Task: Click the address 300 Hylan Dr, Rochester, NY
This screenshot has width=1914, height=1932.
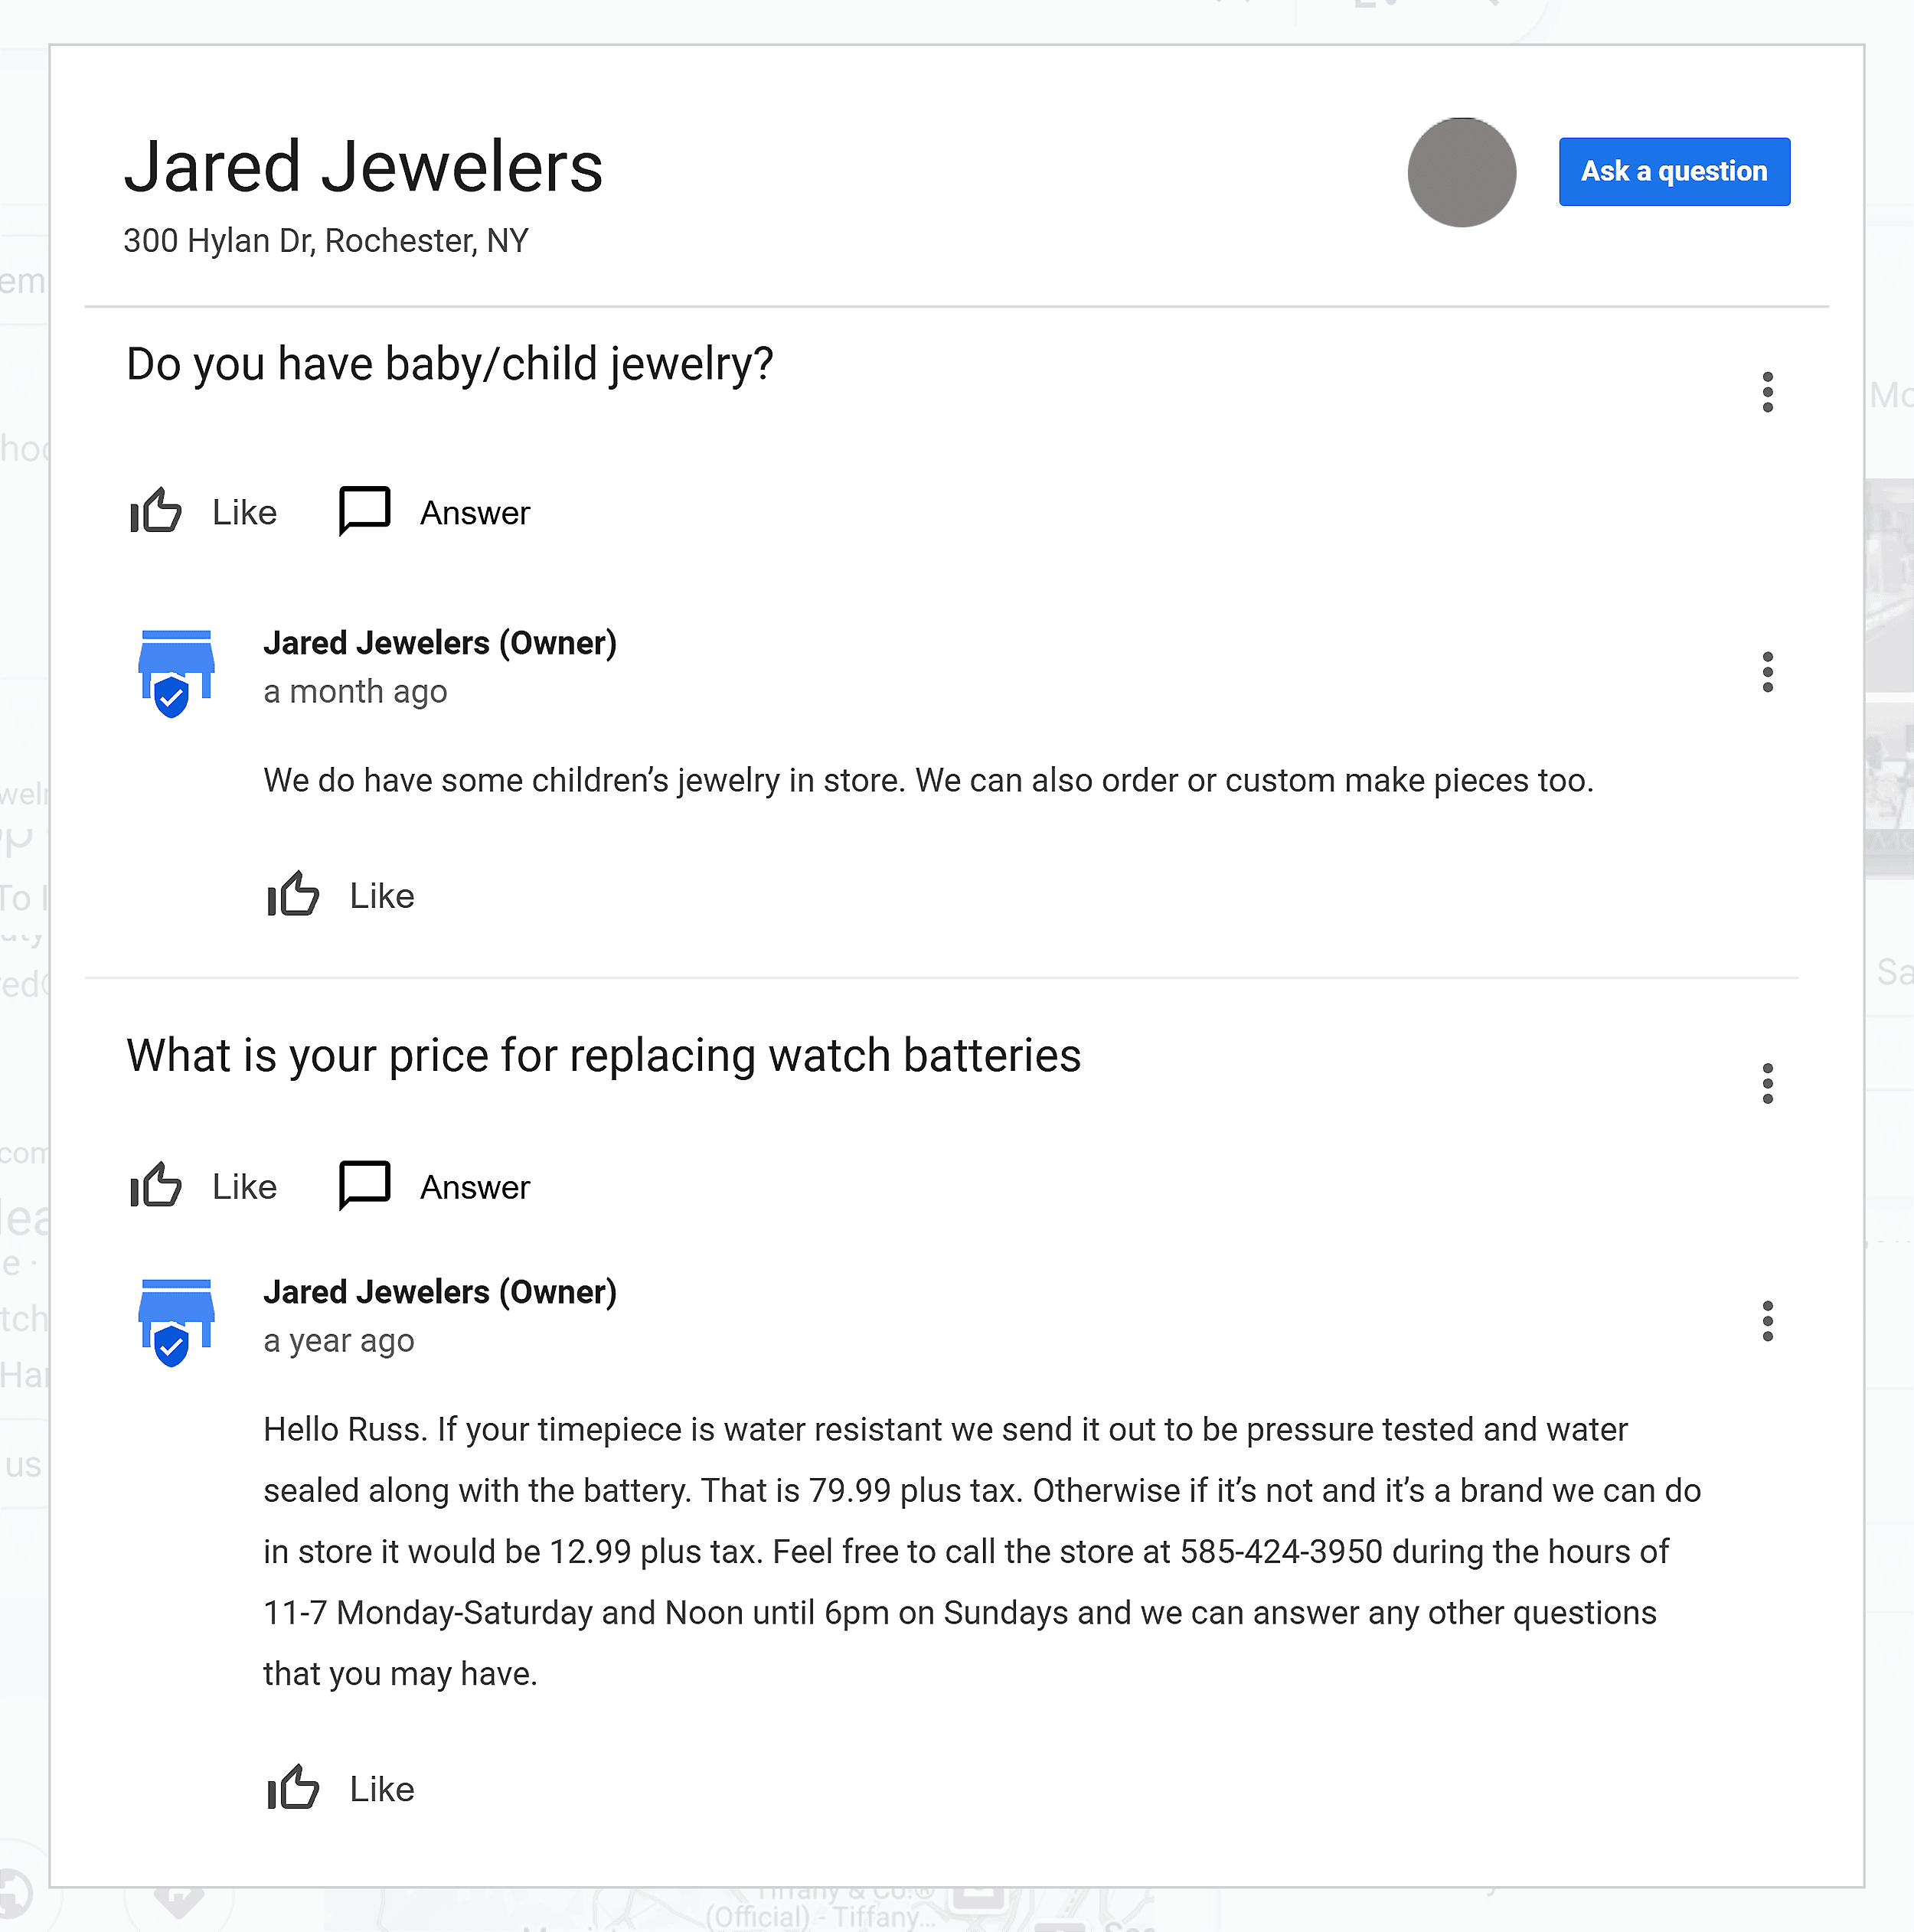Action: [x=326, y=240]
